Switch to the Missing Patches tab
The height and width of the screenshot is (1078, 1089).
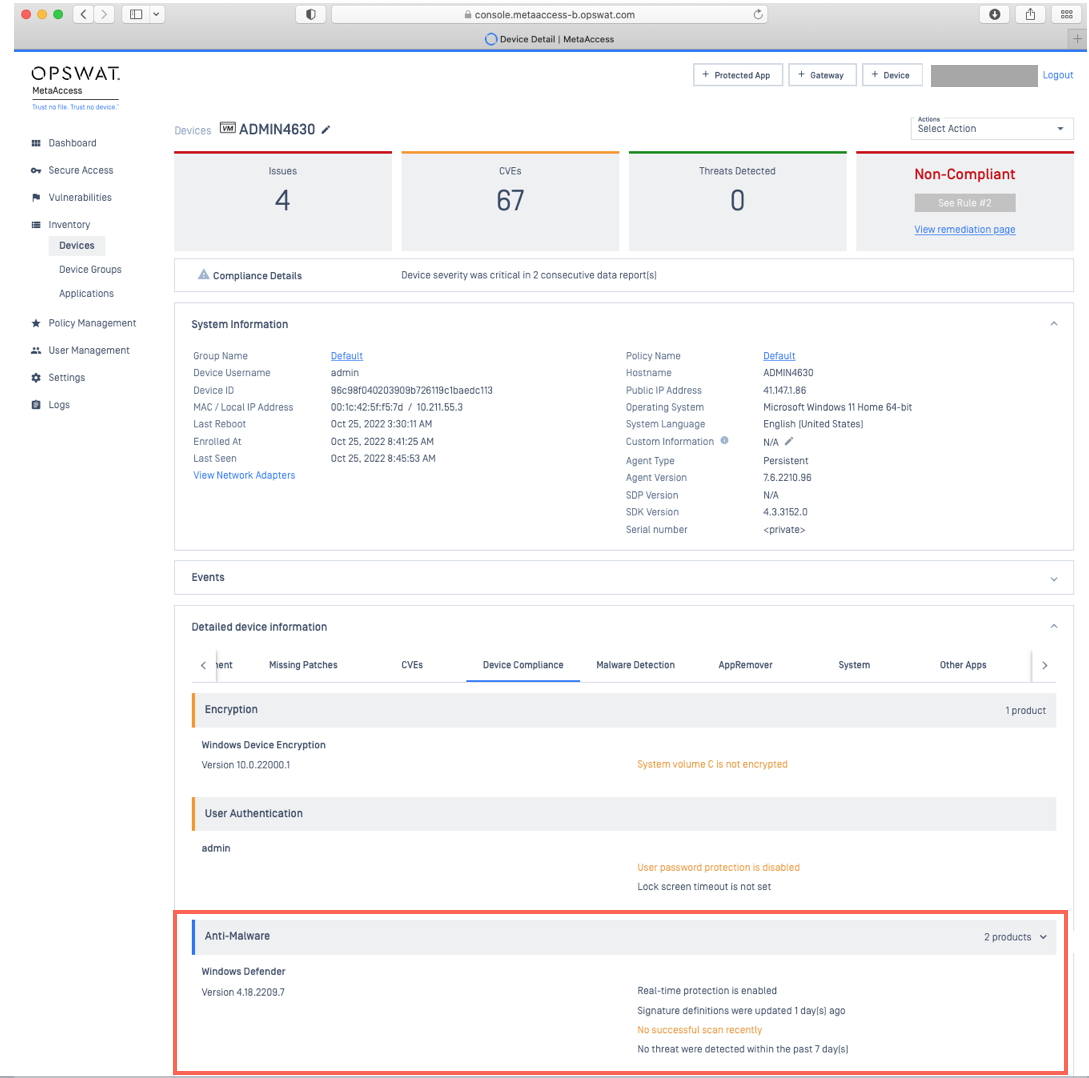point(303,665)
